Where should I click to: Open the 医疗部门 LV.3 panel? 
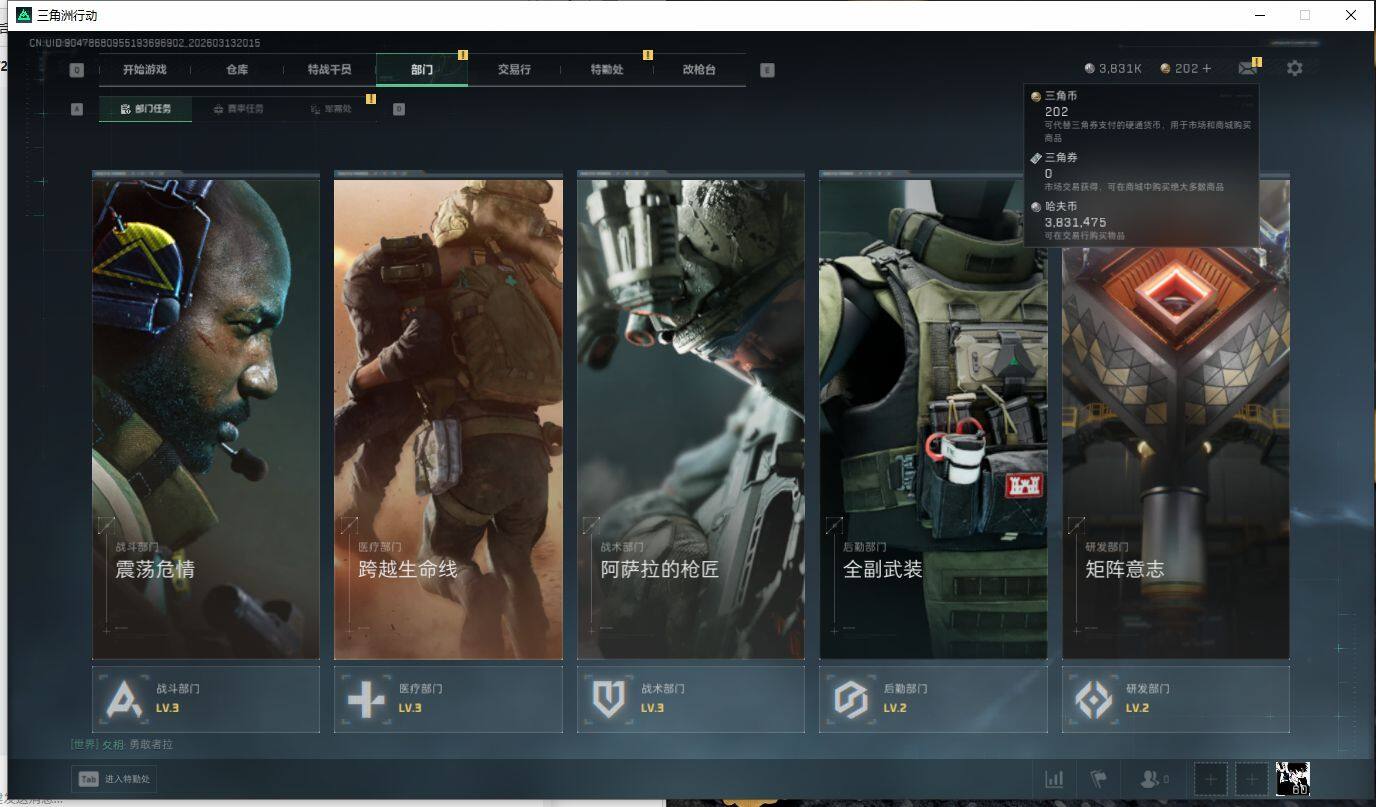point(448,699)
